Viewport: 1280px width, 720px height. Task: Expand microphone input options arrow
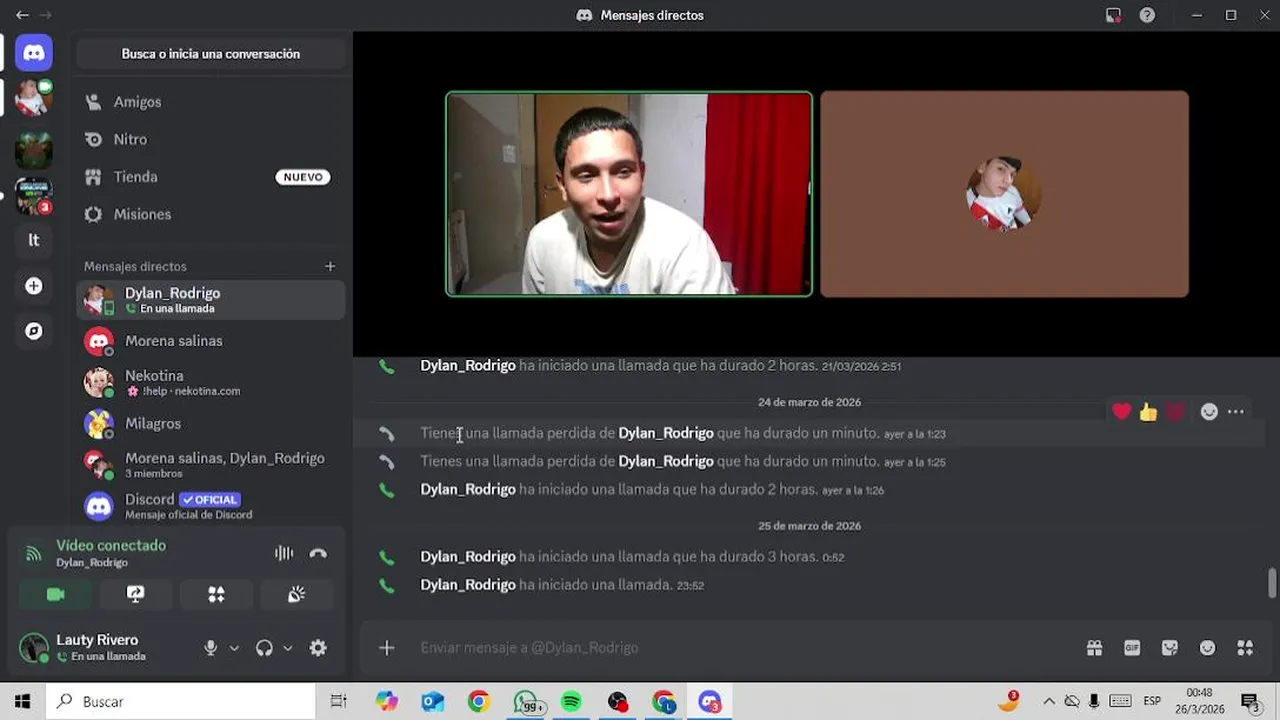click(x=234, y=648)
